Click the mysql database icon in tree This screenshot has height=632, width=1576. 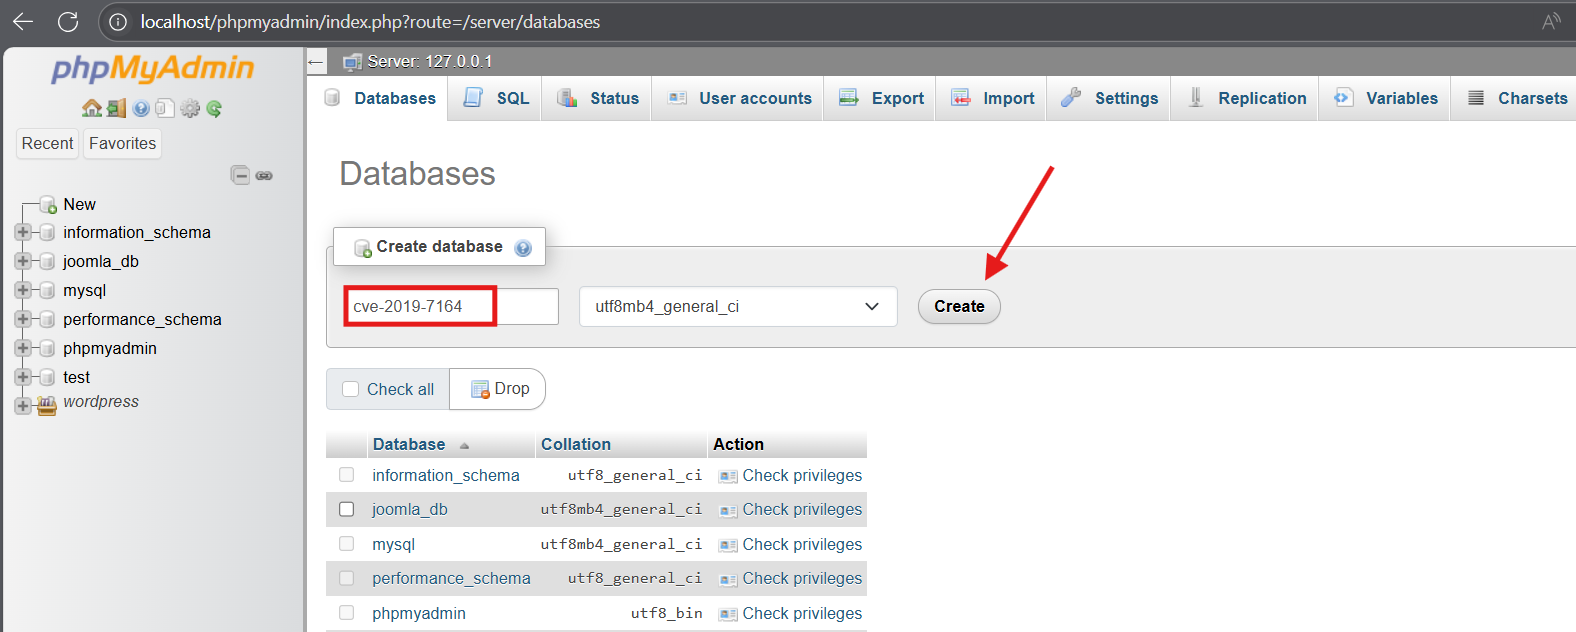point(46,291)
